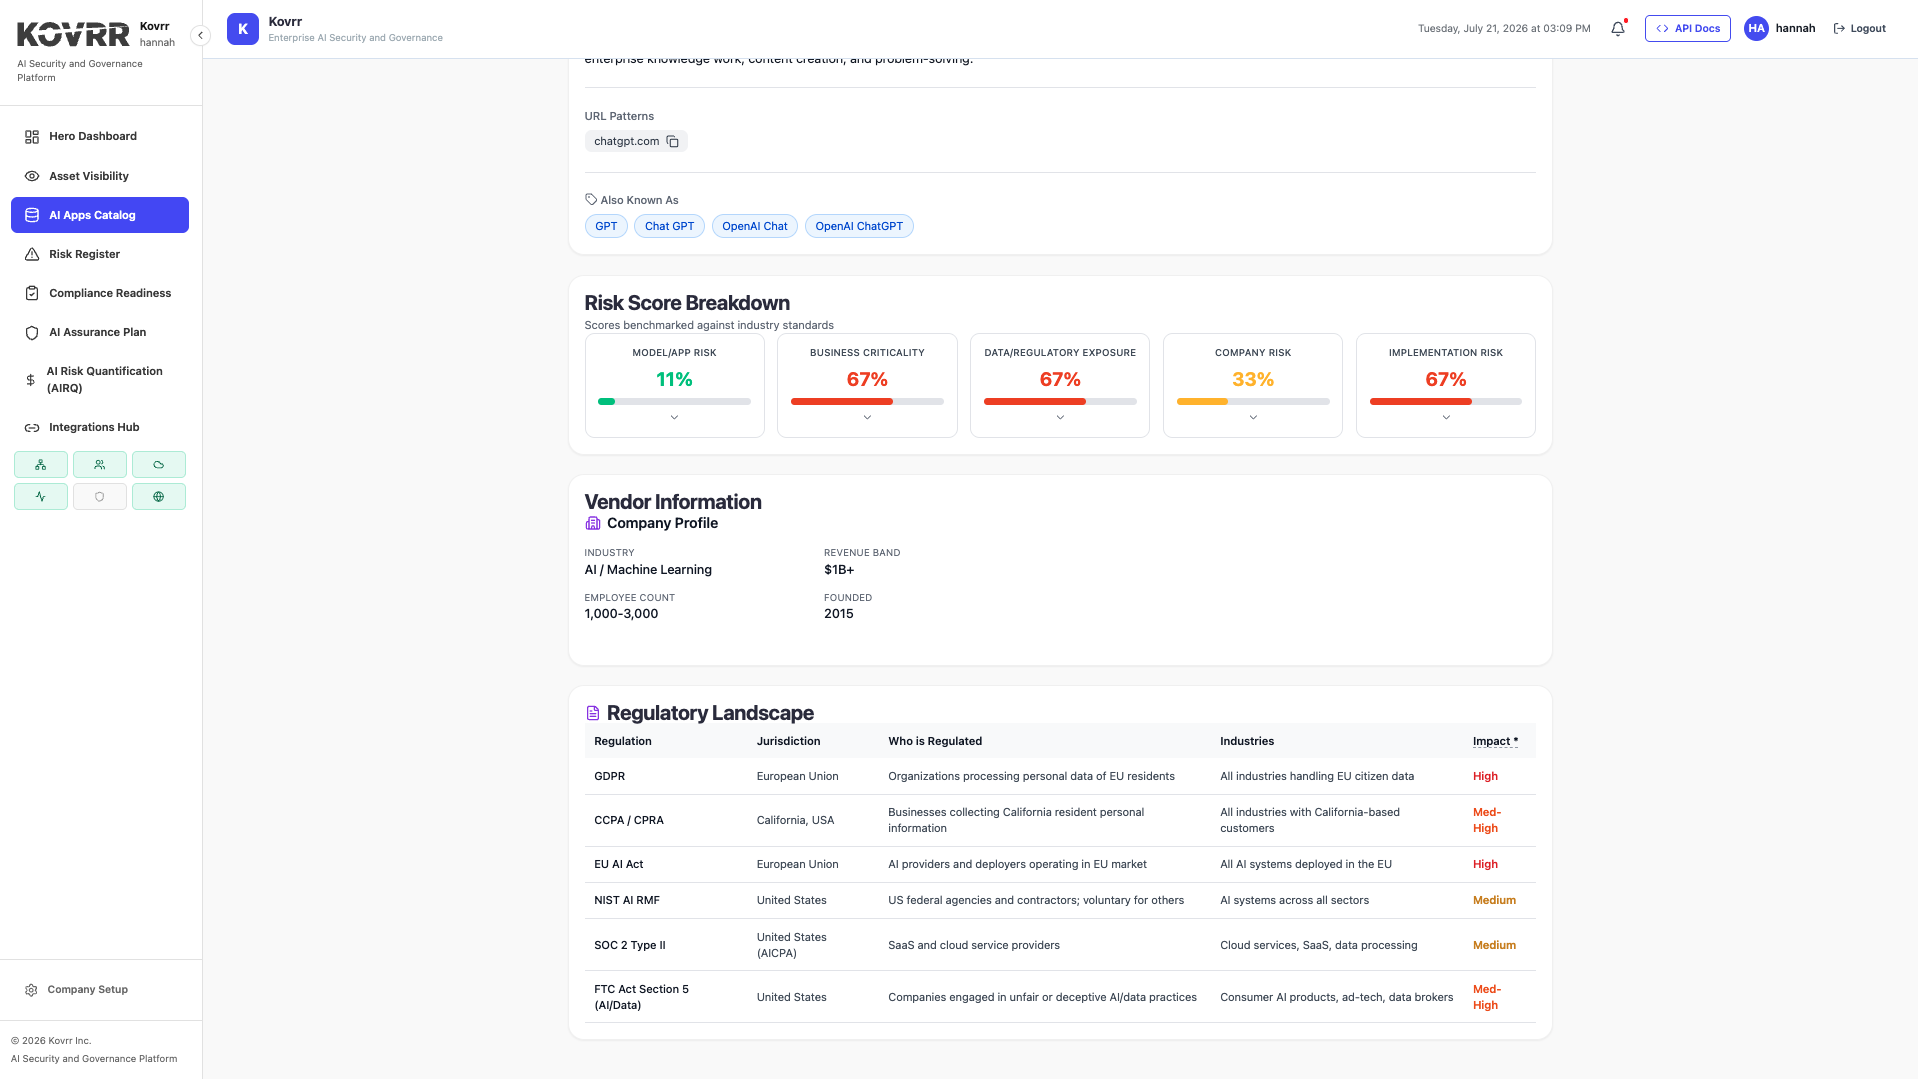Image resolution: width=1918 pixels, height=1079 pixels.
Task: Click the Company Risk orange progress bar
Action: coord(1253,402)
